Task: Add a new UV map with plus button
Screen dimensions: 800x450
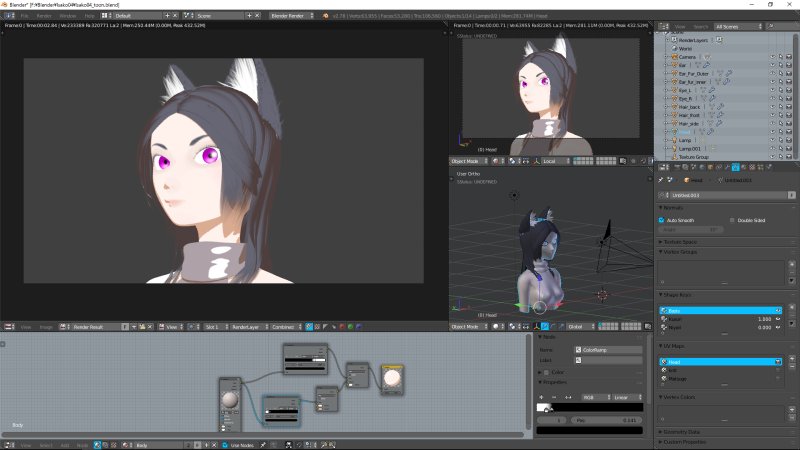Action: click(792, 358)
